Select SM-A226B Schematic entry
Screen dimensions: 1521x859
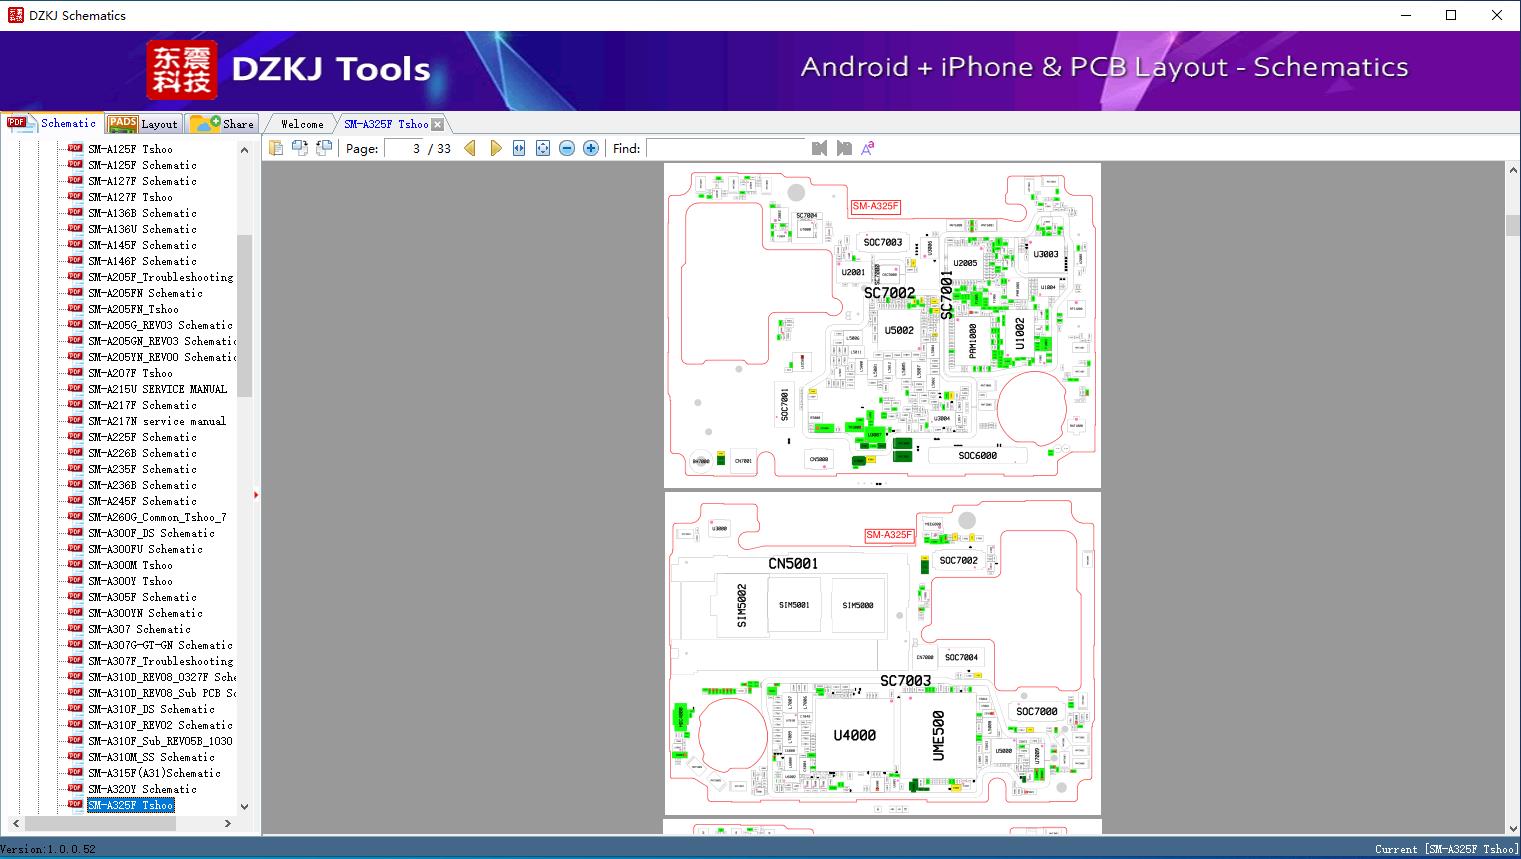142,453
